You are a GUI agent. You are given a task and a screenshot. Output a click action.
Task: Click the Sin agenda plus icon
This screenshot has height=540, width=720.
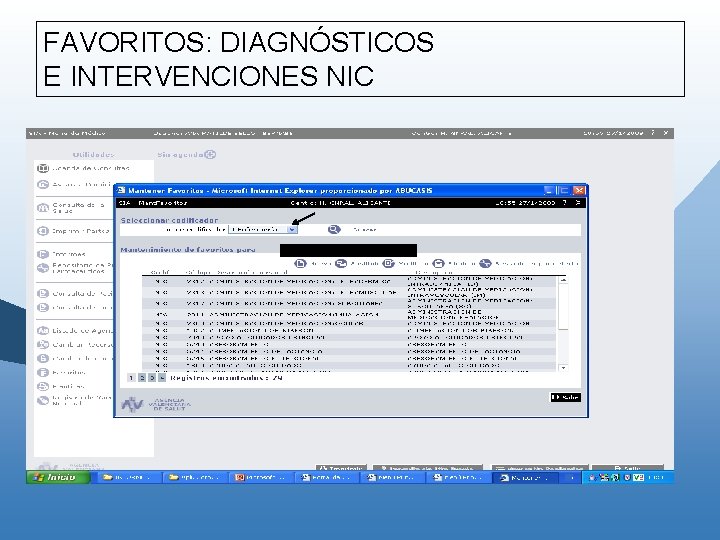pos(210,154)
